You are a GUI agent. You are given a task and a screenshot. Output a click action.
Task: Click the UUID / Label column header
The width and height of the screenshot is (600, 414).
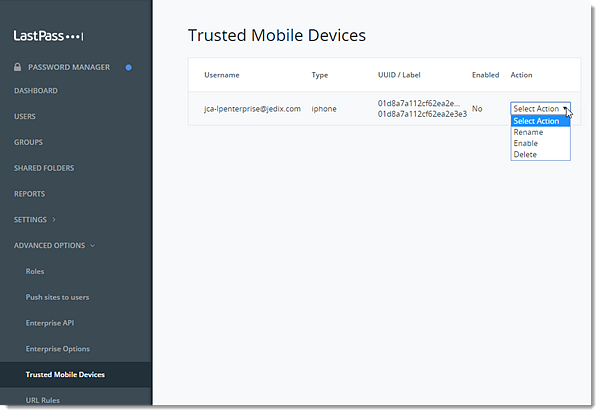[x=399, y=75]
